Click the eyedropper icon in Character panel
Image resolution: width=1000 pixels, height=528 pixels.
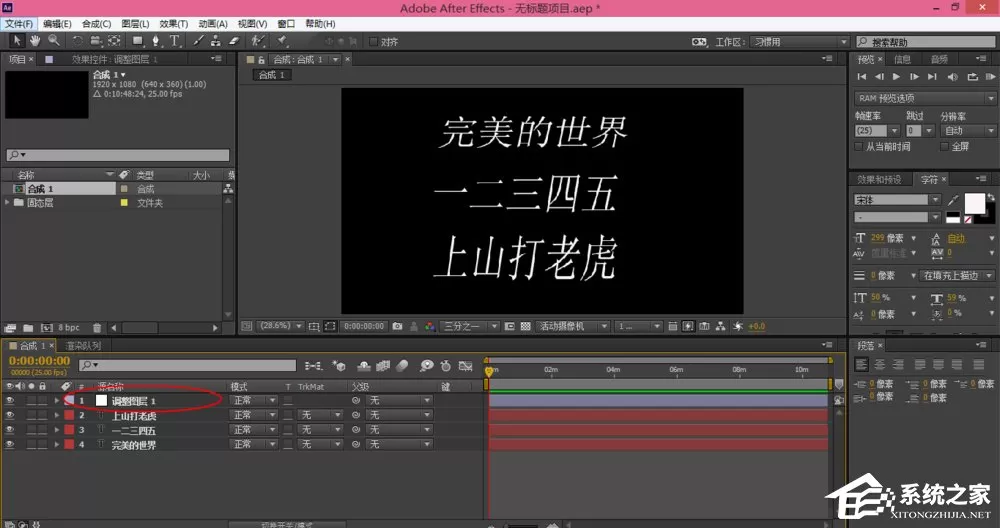coord(953,200)
